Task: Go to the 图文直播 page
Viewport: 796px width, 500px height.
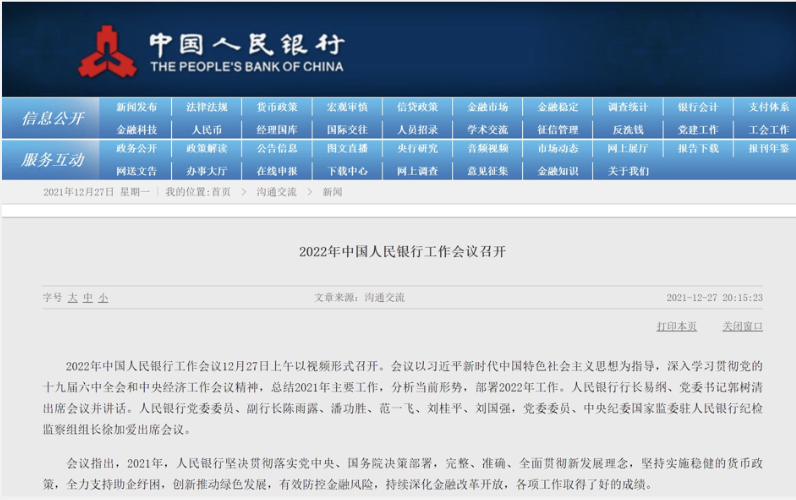Action: point(347,148)
